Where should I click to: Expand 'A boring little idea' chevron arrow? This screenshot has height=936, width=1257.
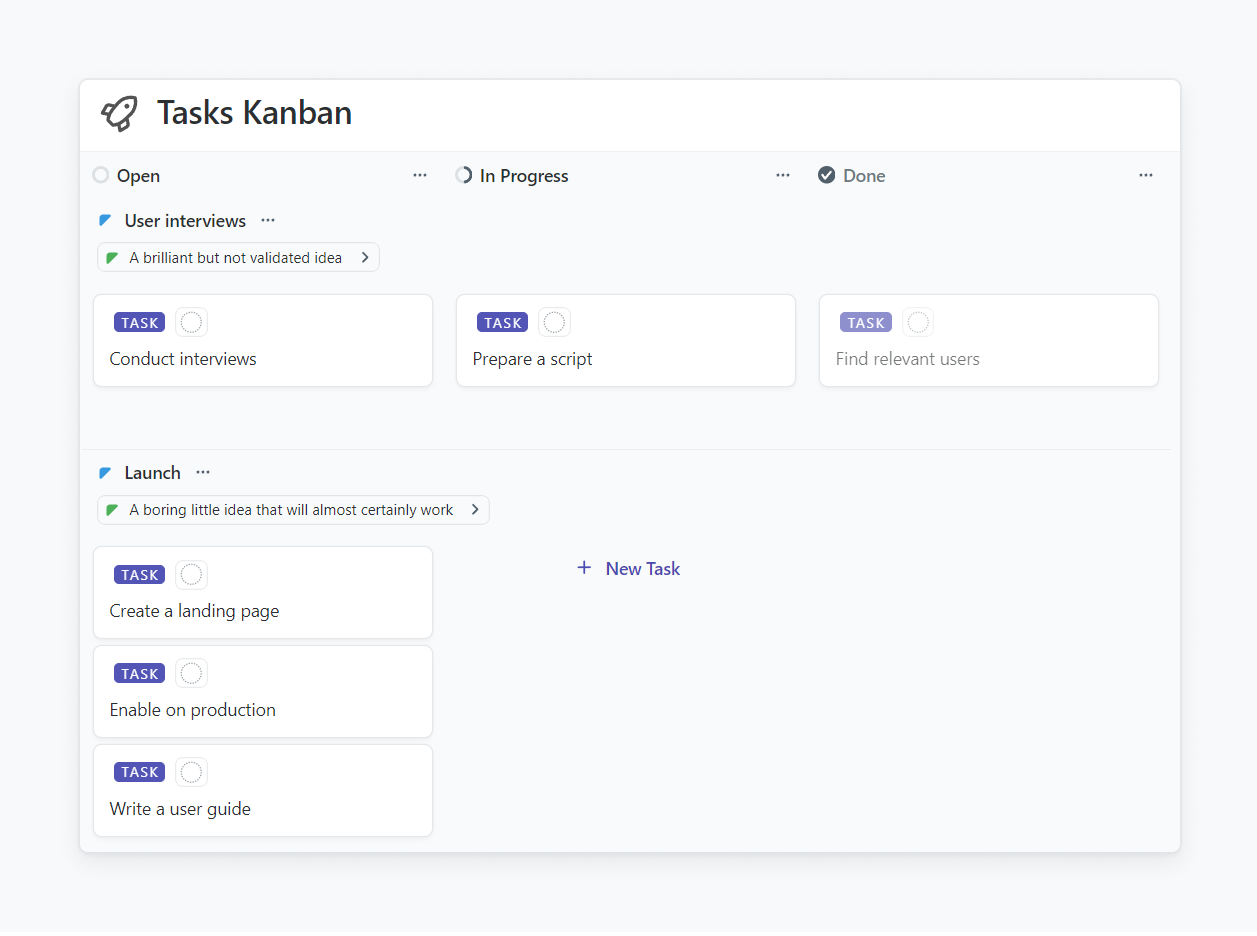[x=475, y=510]
